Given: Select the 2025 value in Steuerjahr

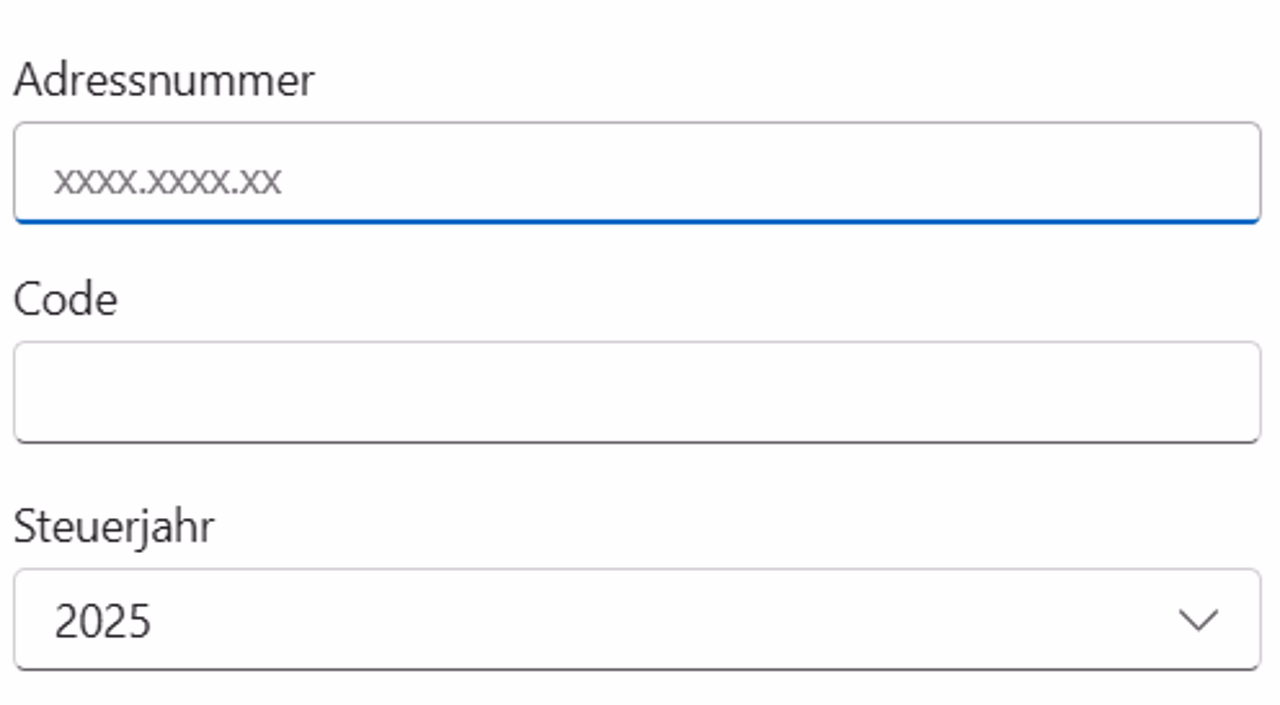Looking at the screenshot, I should (x=102, y=621).
